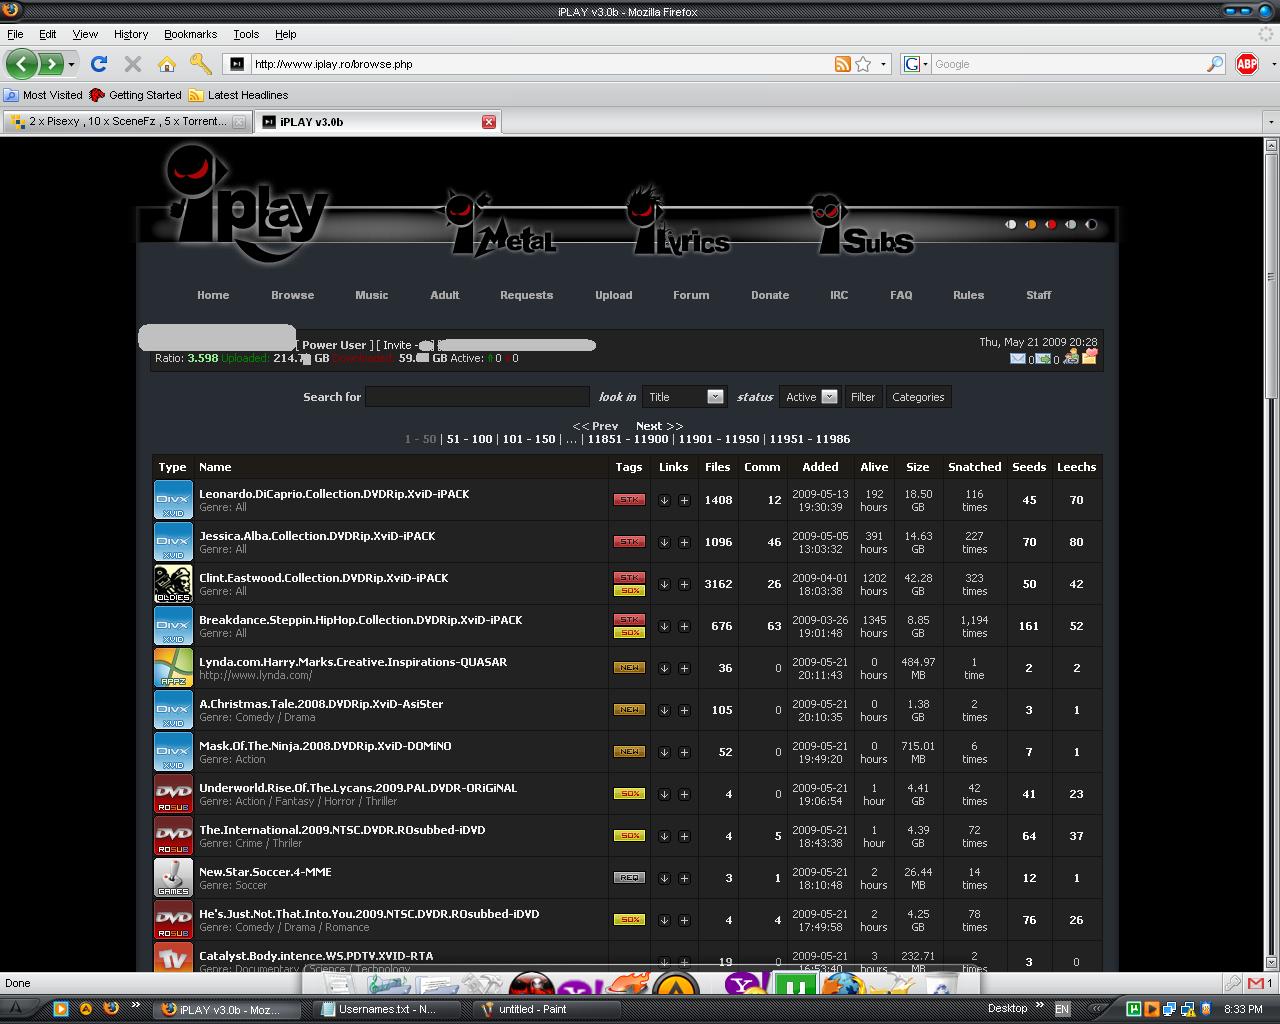This screenshot has width=1280, height=1024.
Task: Open Most Visited bookmarks folder
Action: [43, 95]
